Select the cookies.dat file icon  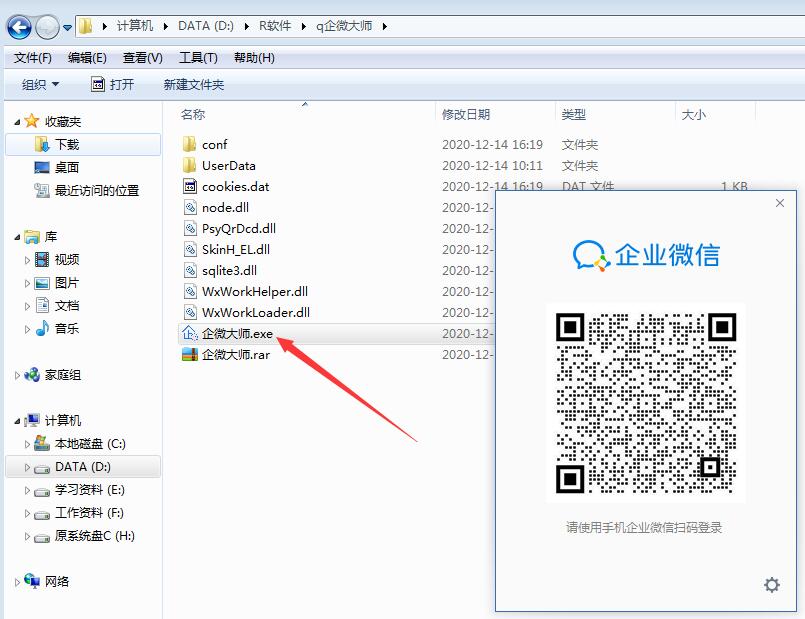tap(190, 186)
